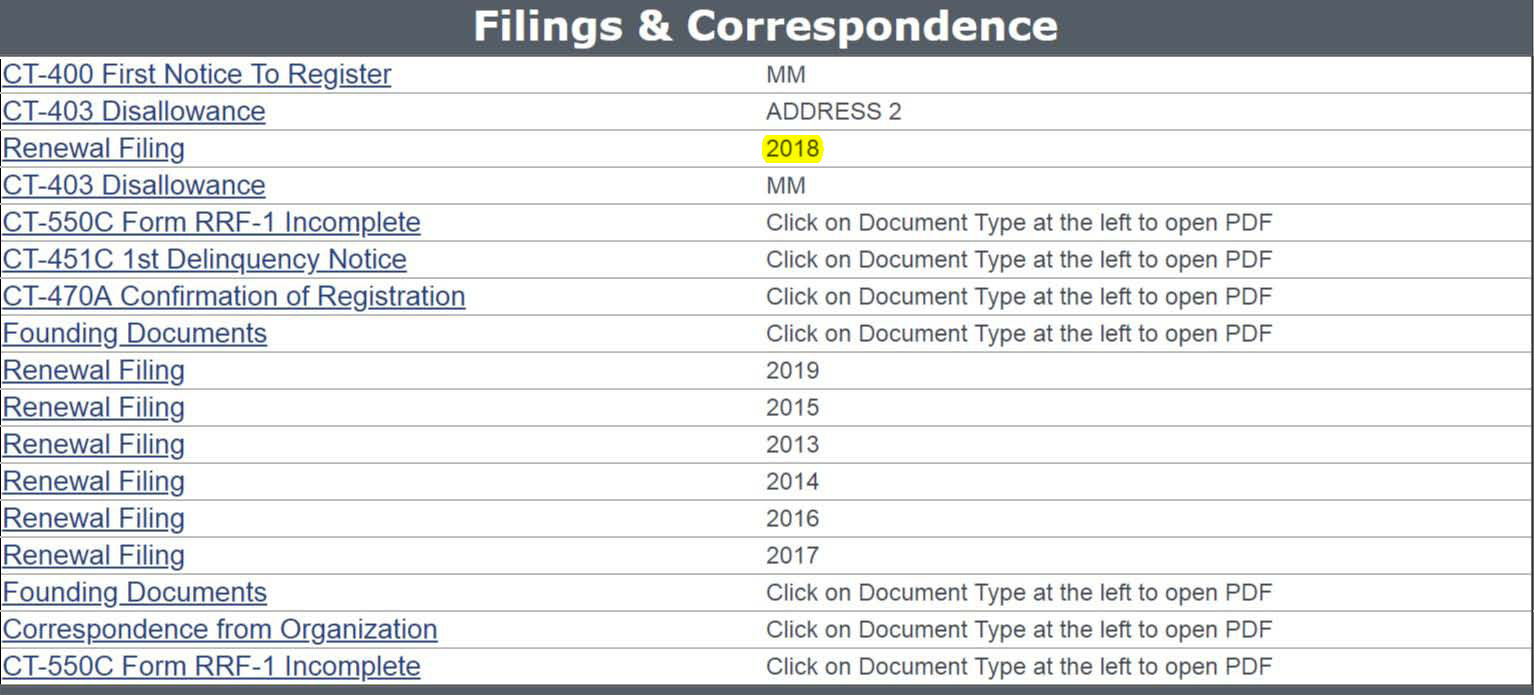Open the last CT-550C Form RRF-1 Incomplete link

[212, 667]
